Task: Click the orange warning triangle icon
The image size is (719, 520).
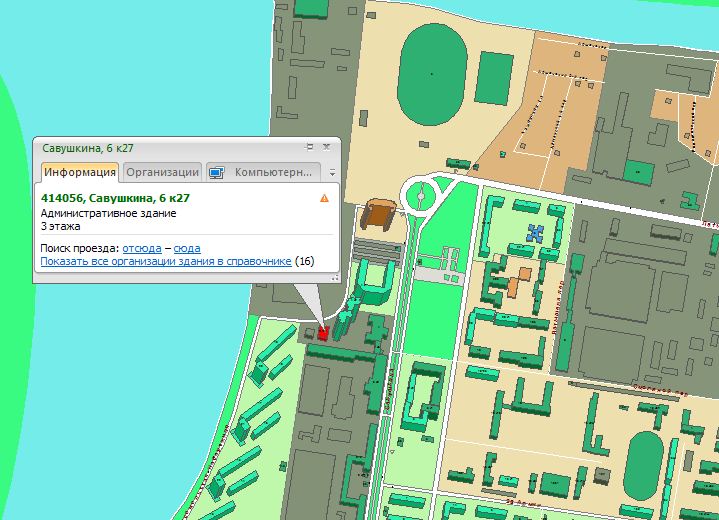Action: point(324,198)
